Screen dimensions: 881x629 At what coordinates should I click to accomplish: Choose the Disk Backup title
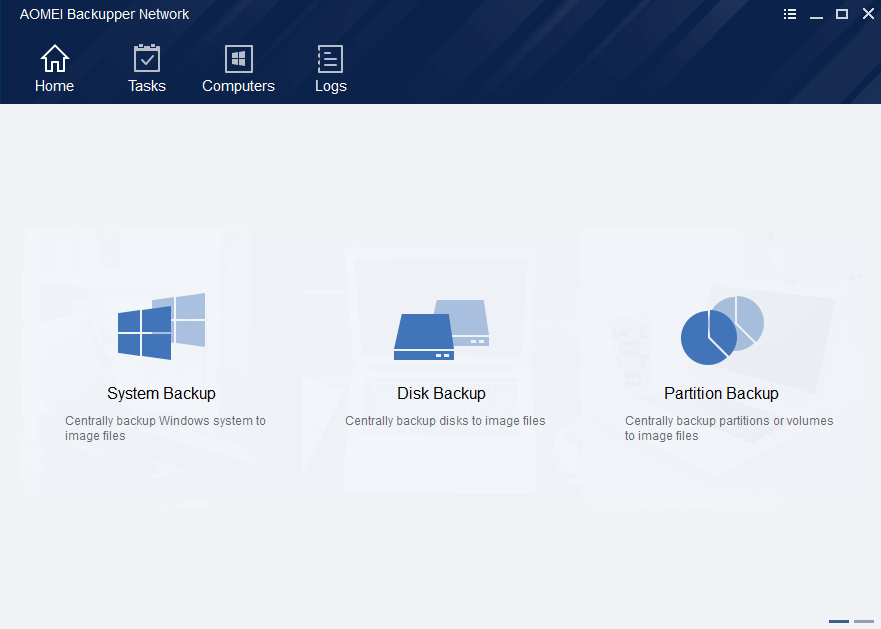tap(441, 393)
